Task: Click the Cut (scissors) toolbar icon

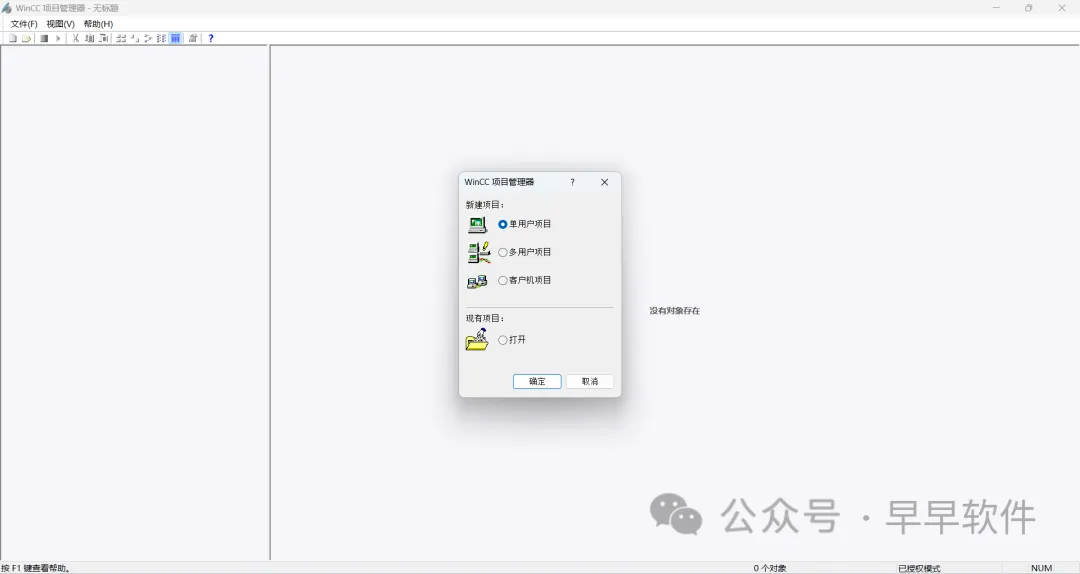Action: point(76,38)
